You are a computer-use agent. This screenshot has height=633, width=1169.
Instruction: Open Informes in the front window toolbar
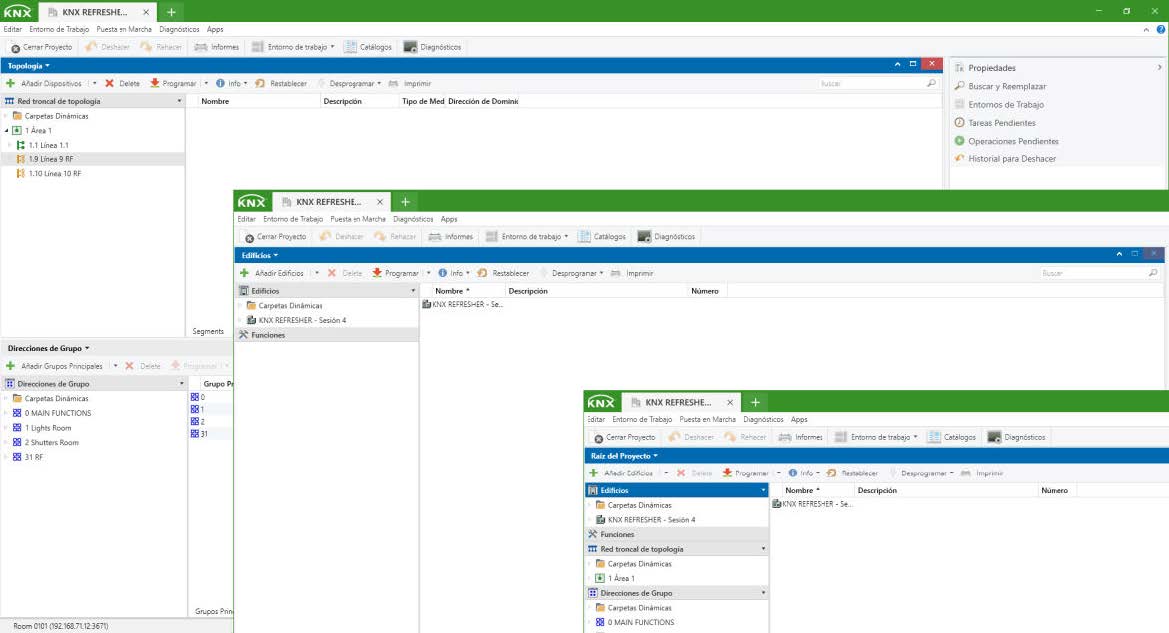click(801, 437)
